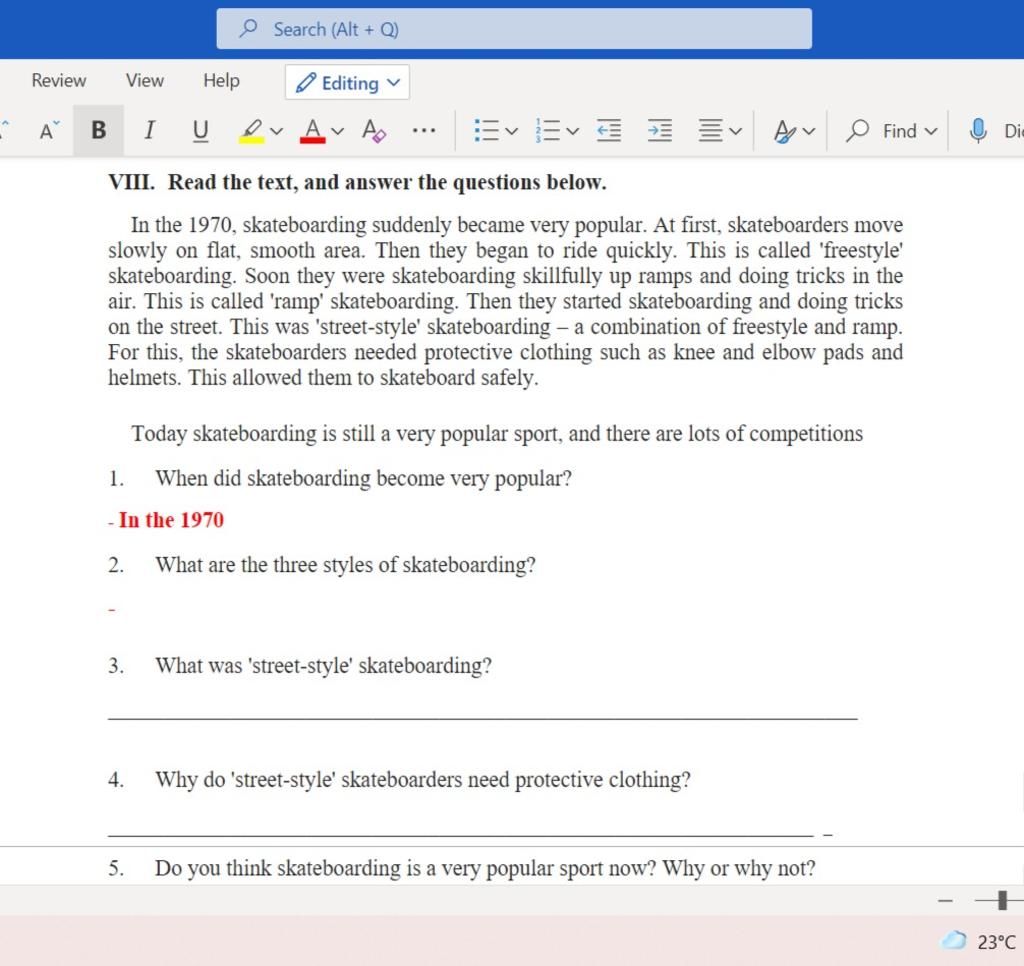Open weather widget showing 23°C
The width and height of the screenshot is (1024, 966).
978,941
